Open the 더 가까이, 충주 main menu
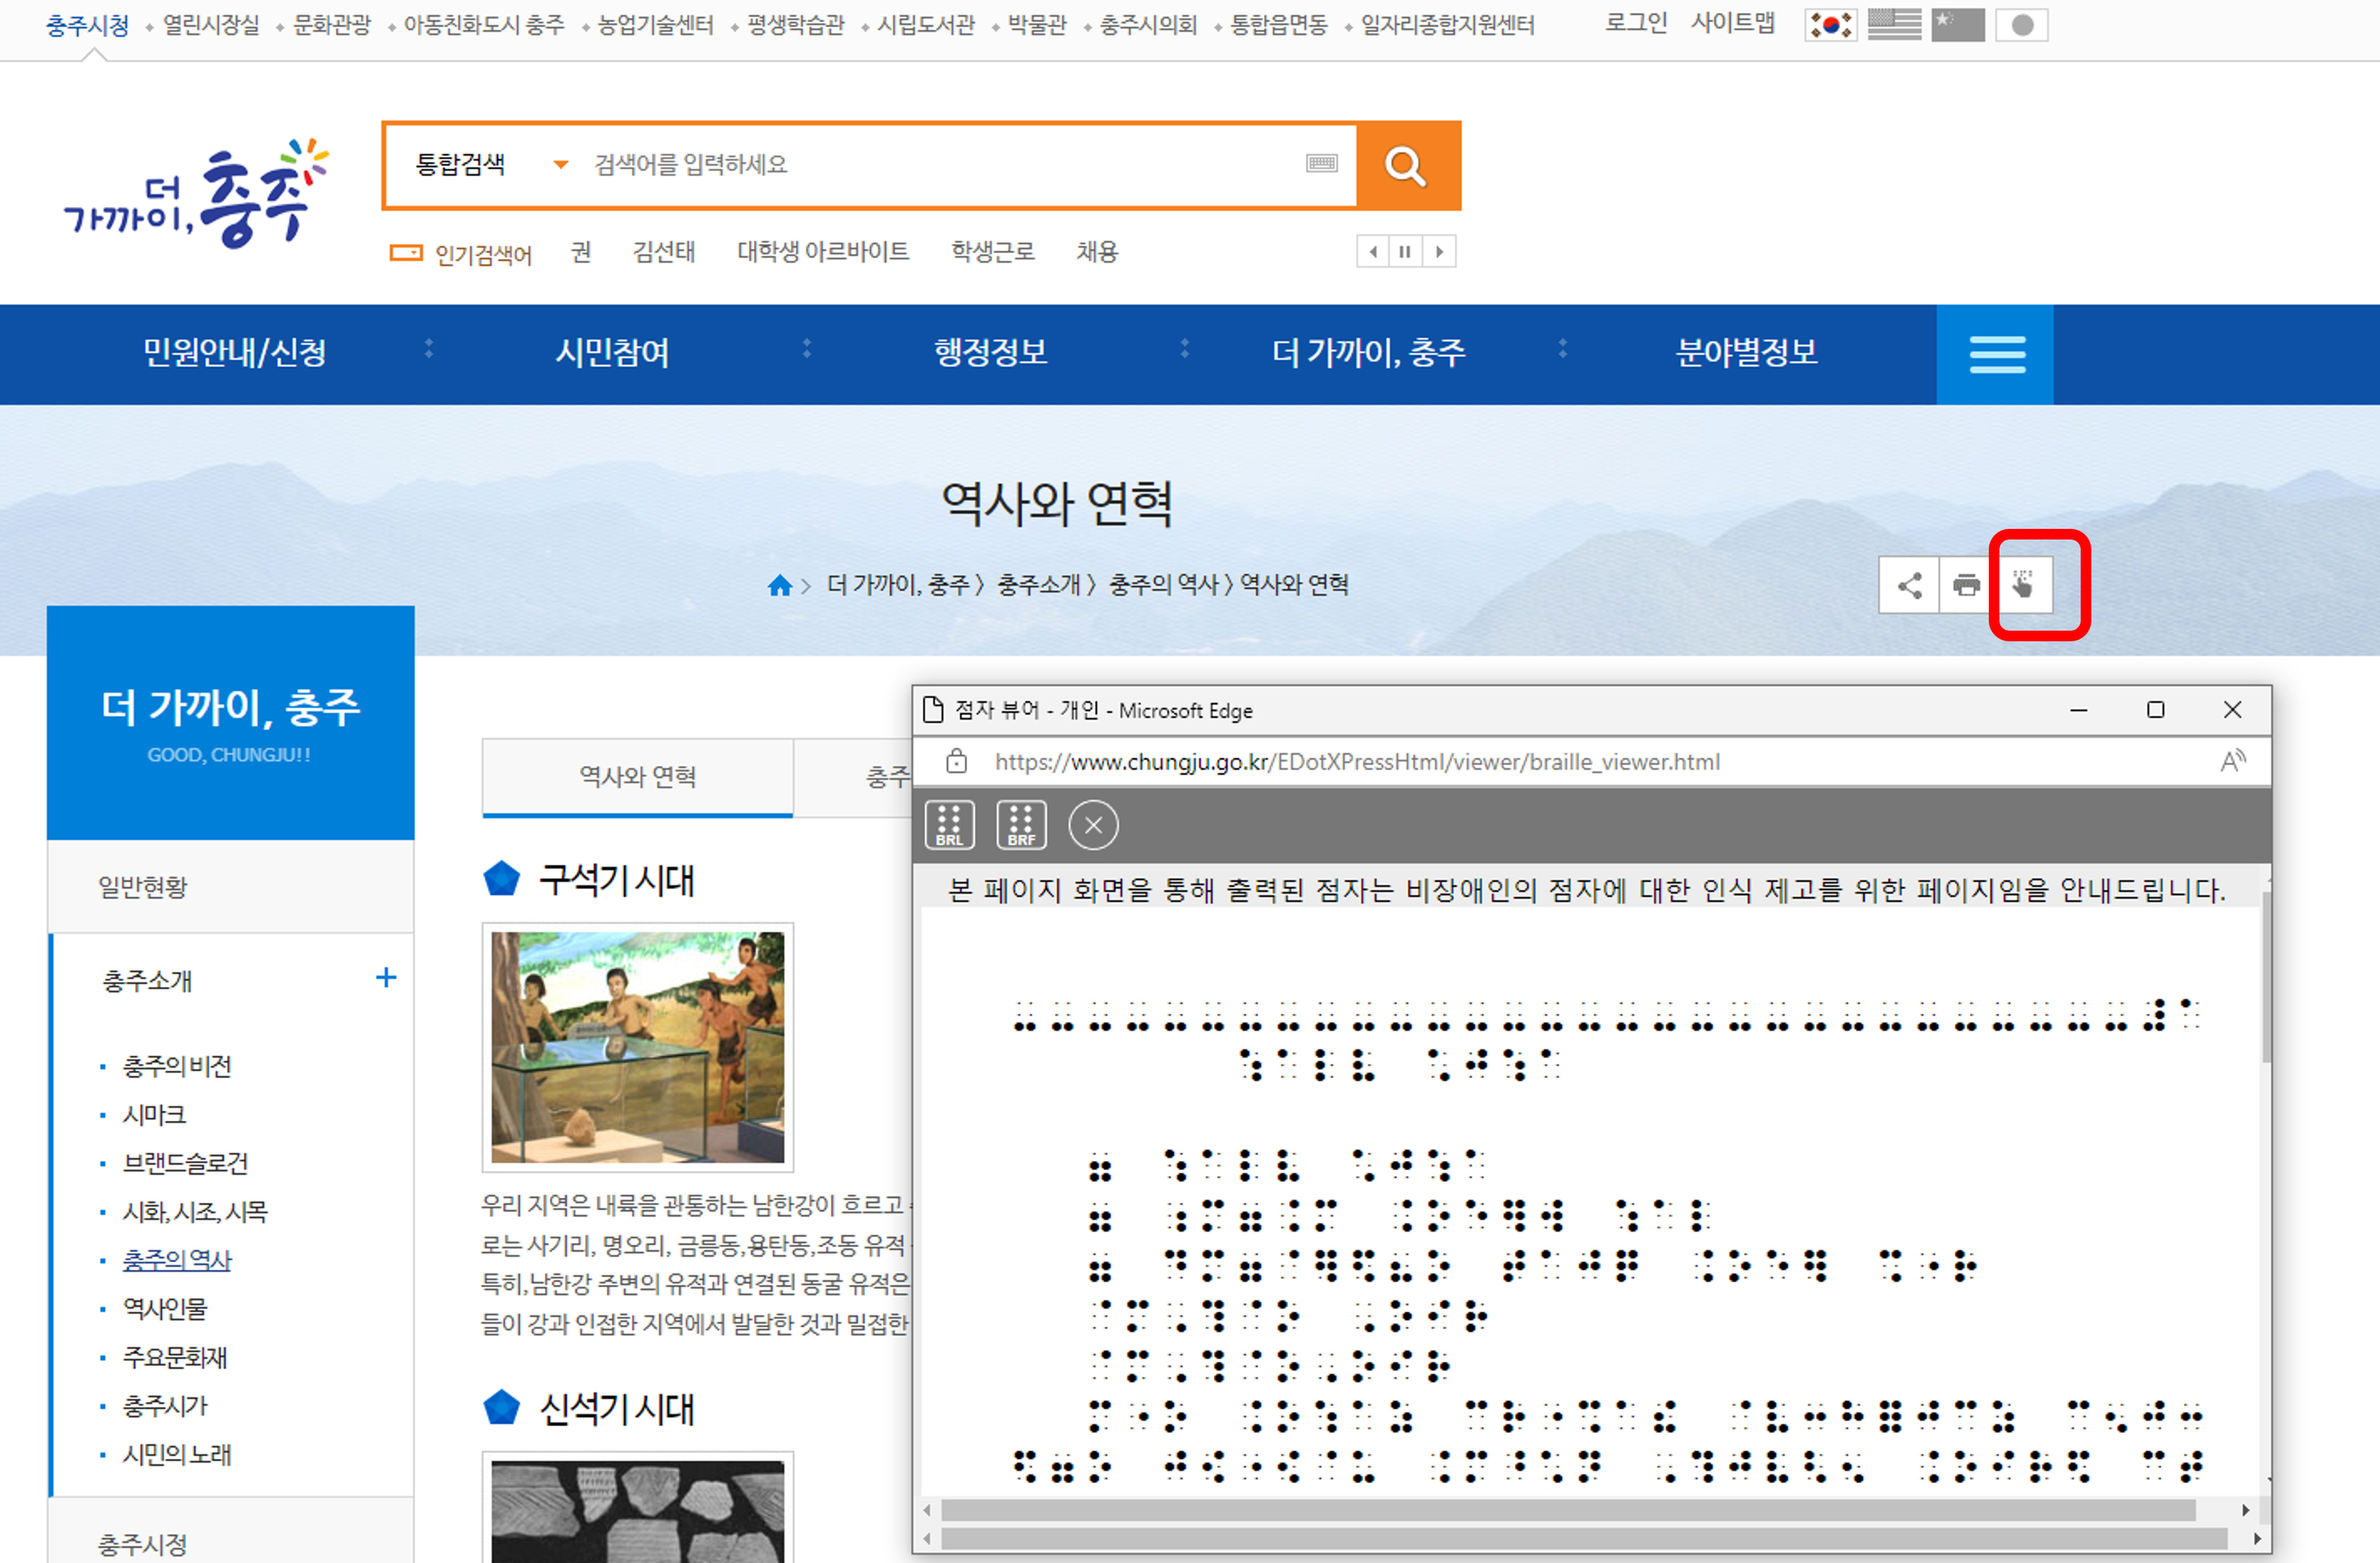Image resolution: width=2380 pixels, height=1563 pixels. [1368, 353]
